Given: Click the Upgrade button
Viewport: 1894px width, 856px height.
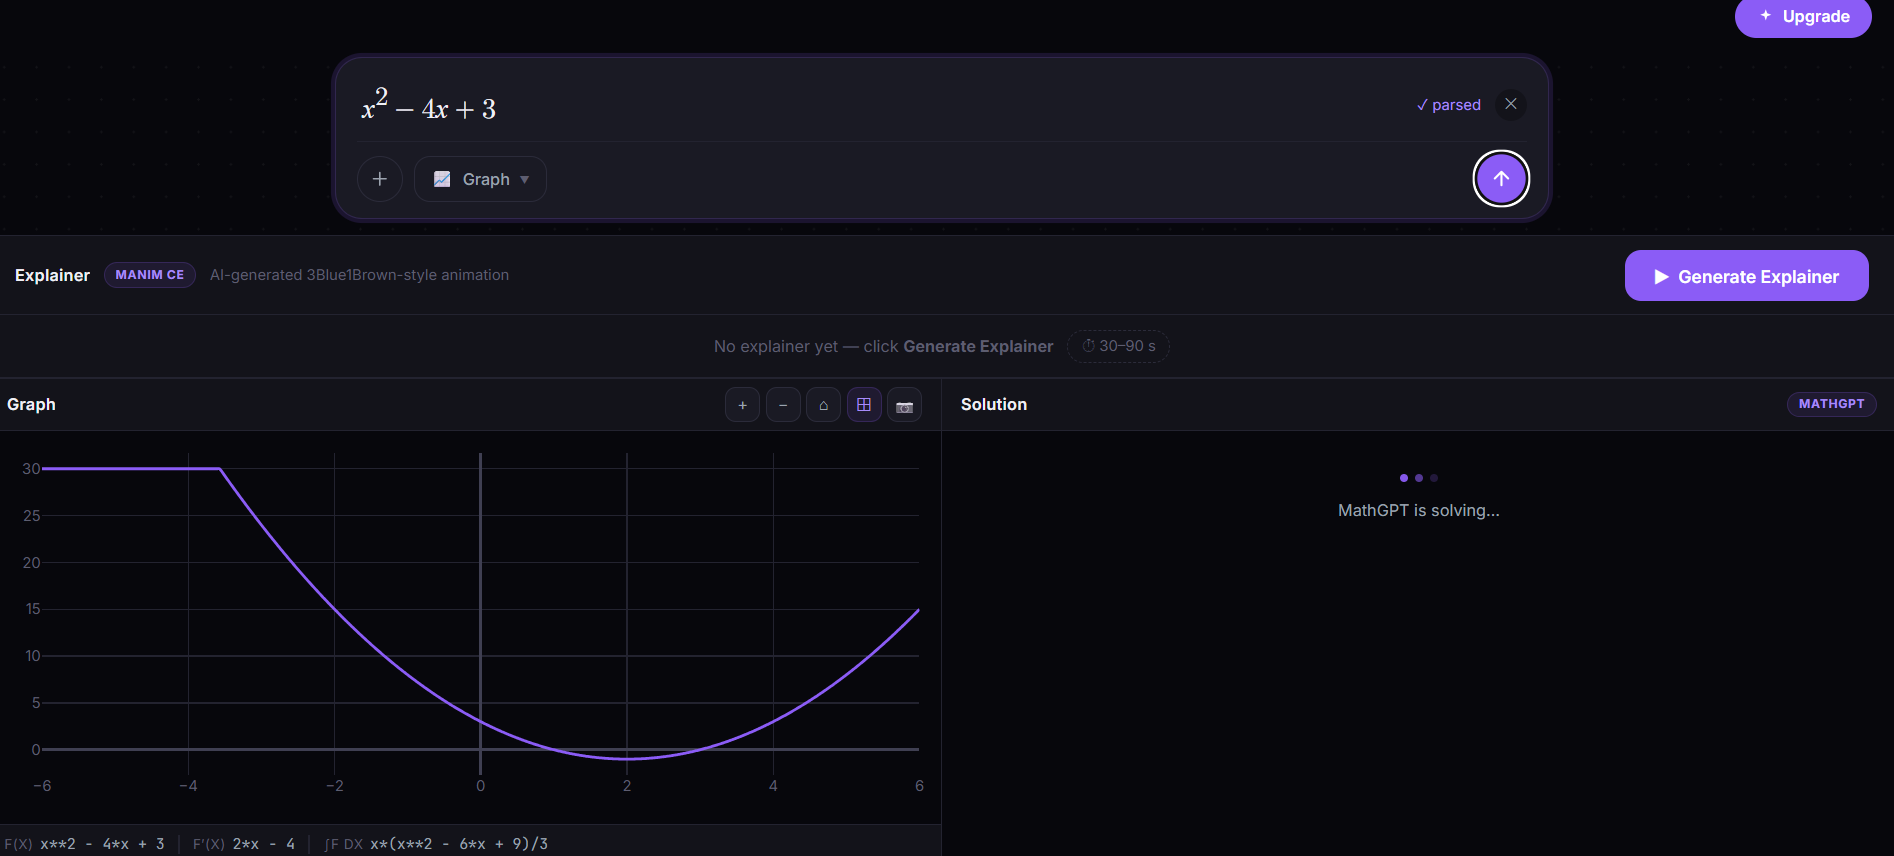Looking at the screenshot, I should click(x=1803, y=17).
